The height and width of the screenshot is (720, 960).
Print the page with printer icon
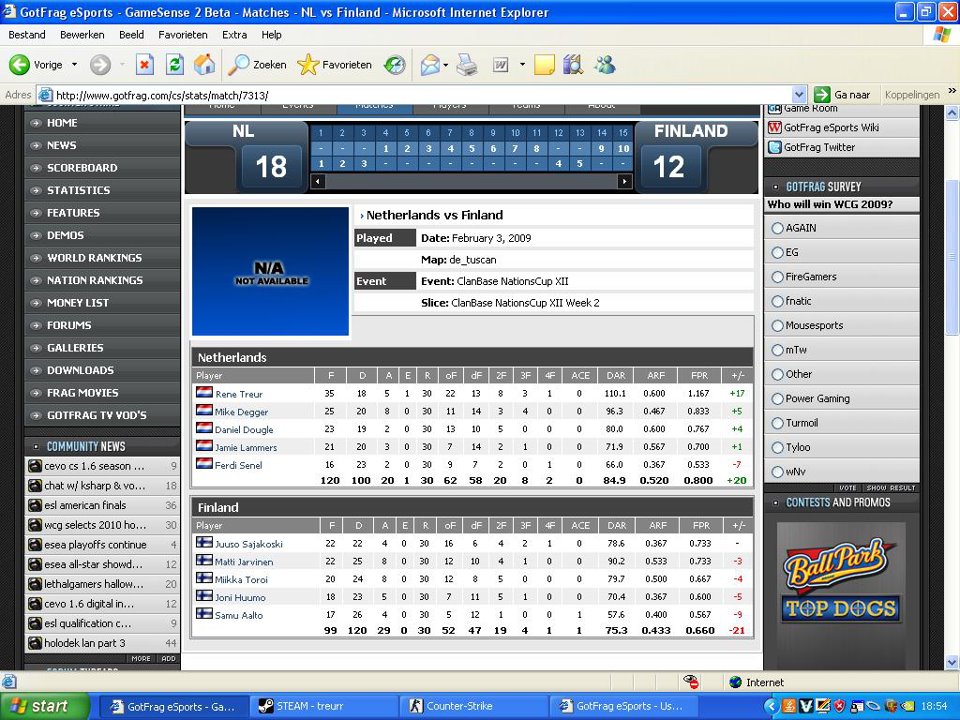467,64
